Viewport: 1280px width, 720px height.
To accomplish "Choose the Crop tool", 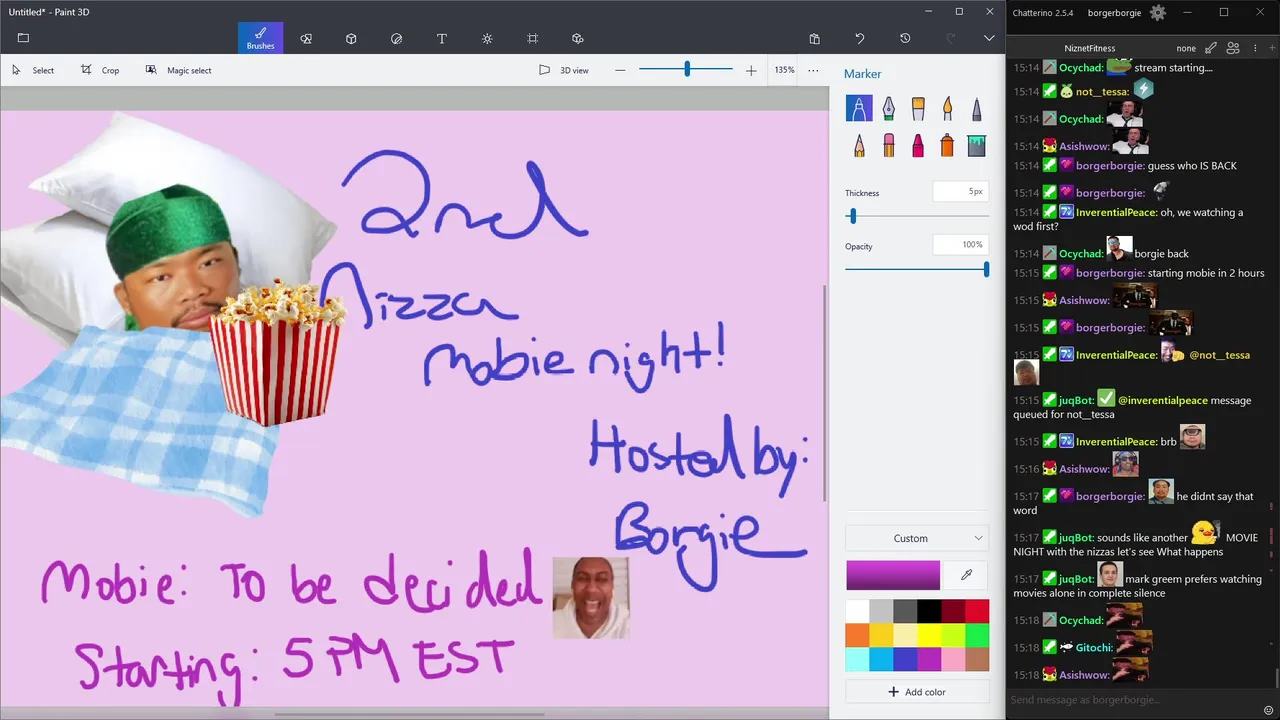I will (100, 70).
